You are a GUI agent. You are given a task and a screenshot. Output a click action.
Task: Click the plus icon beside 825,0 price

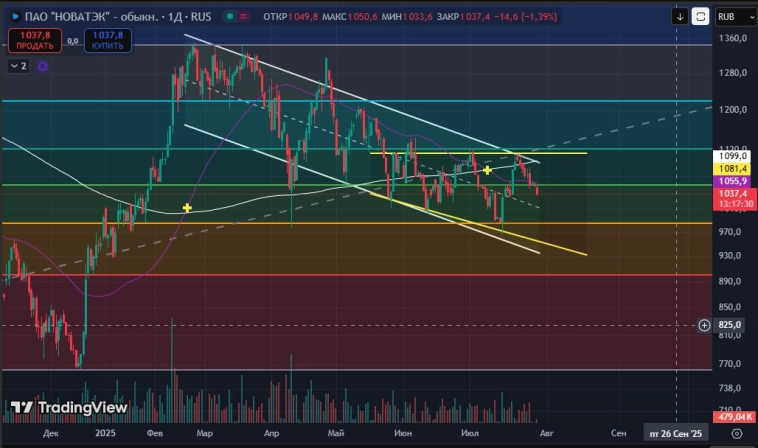coord(704,325)
